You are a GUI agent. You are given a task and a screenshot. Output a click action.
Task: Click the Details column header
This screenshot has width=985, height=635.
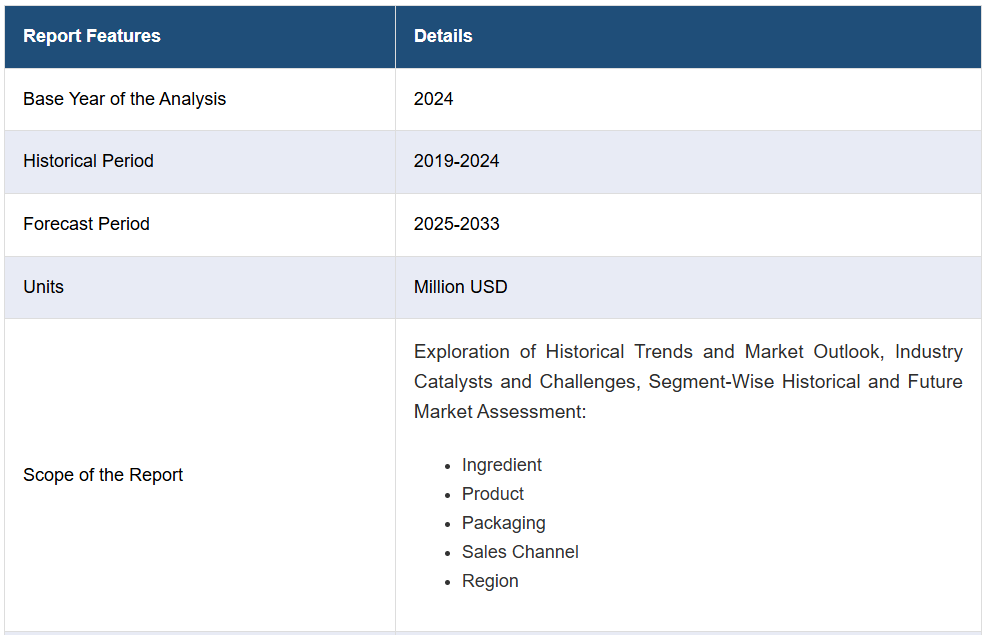443,36
